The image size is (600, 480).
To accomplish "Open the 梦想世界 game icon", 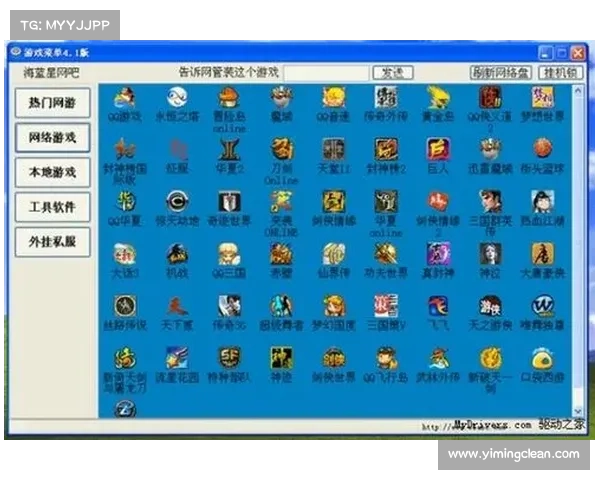I will (543, 97).
